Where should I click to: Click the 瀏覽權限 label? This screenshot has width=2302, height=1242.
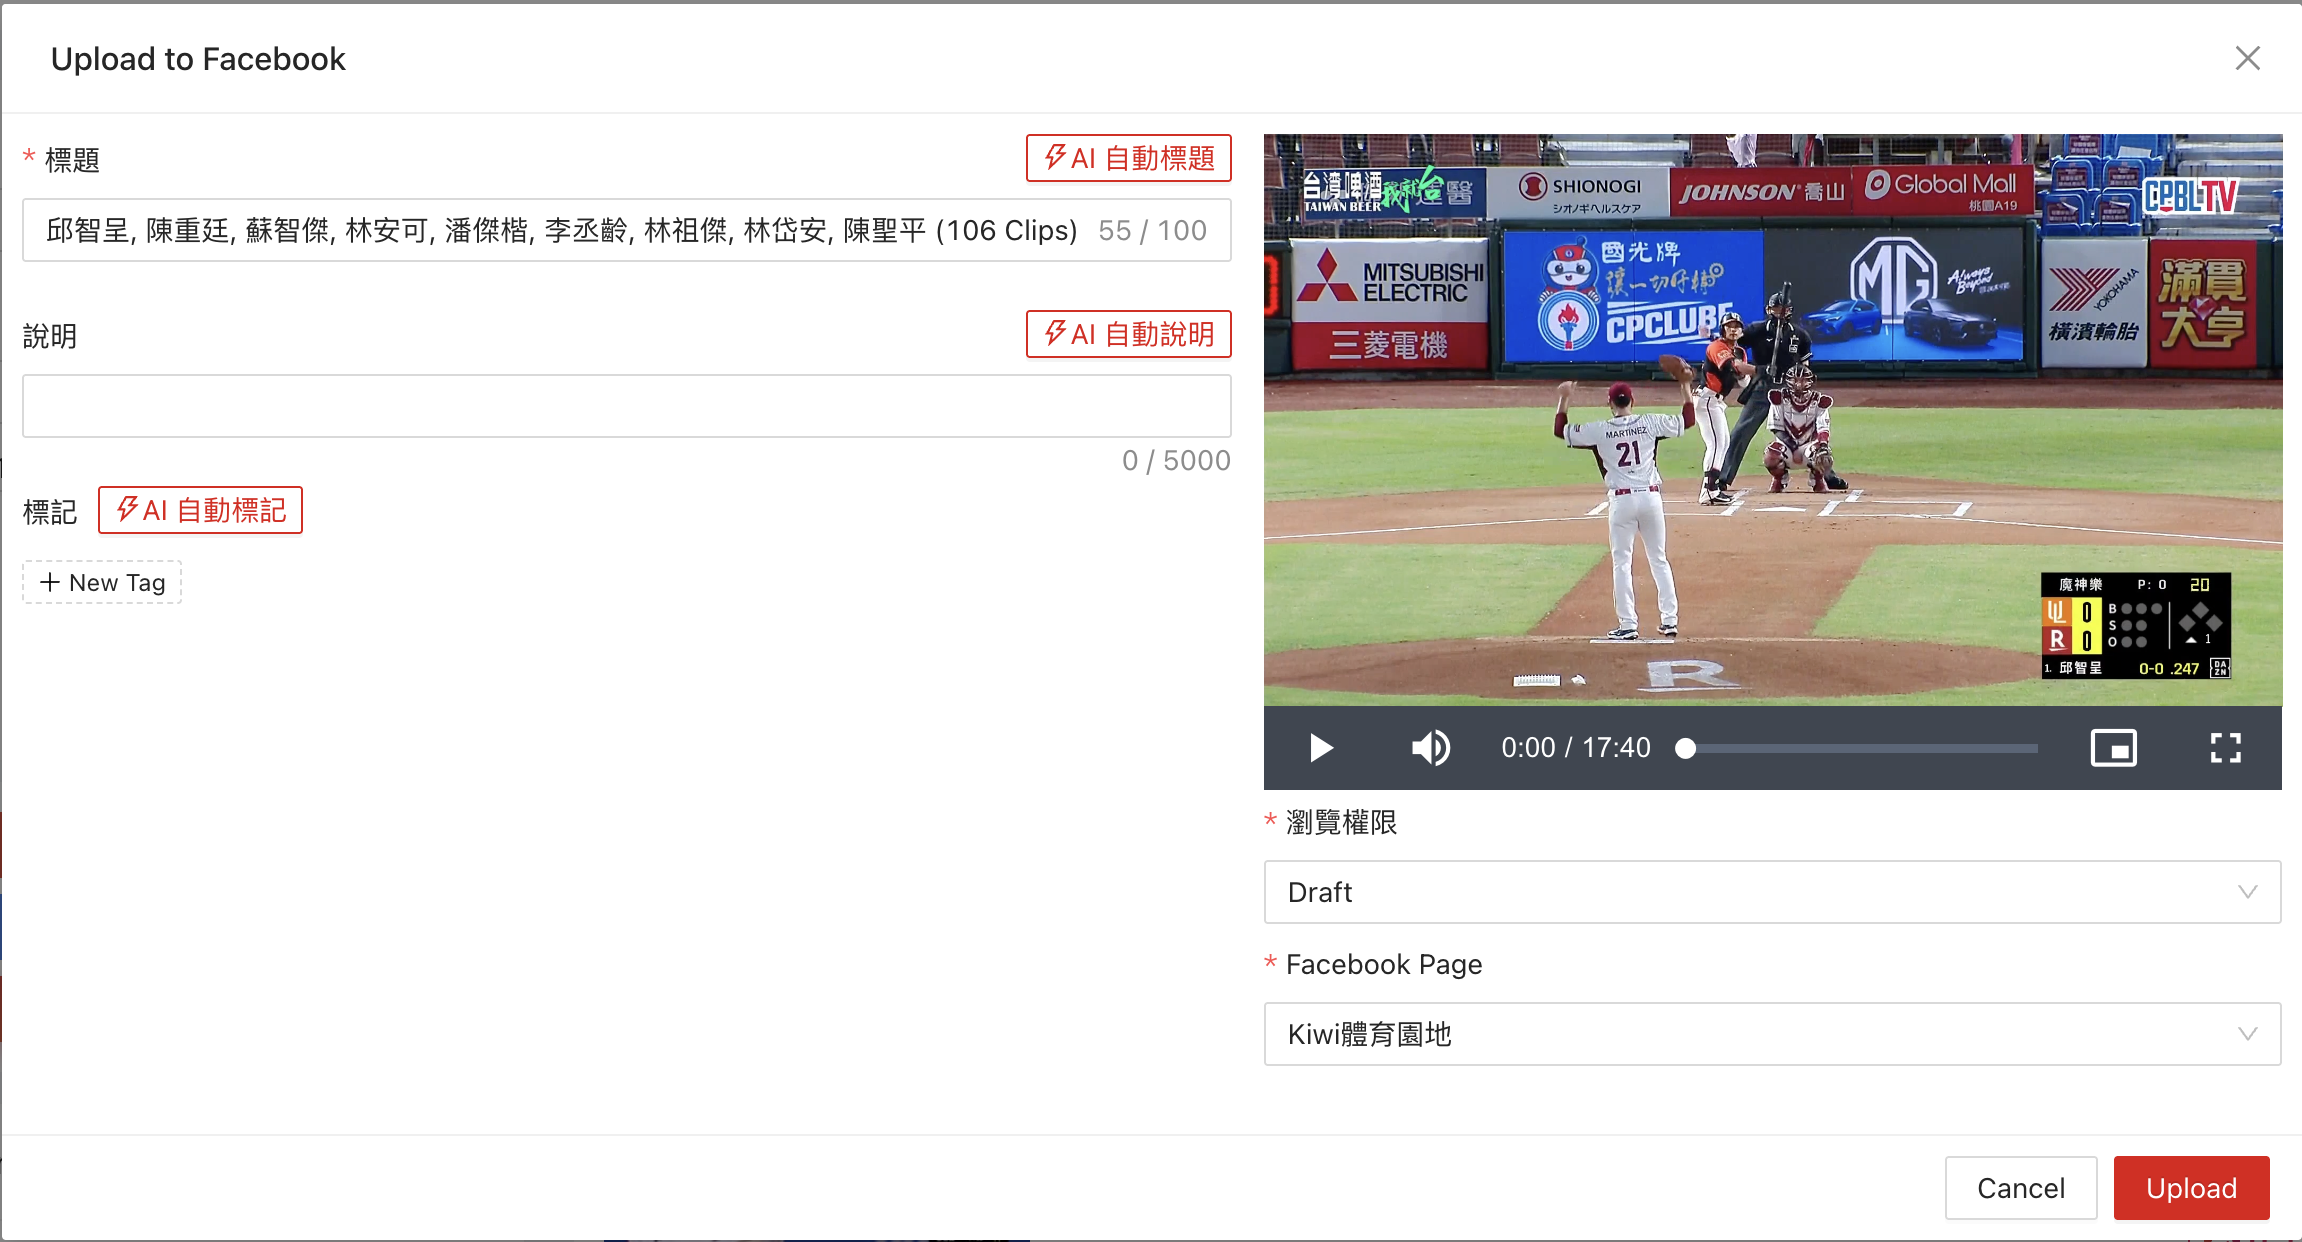tap(1341, 823)
